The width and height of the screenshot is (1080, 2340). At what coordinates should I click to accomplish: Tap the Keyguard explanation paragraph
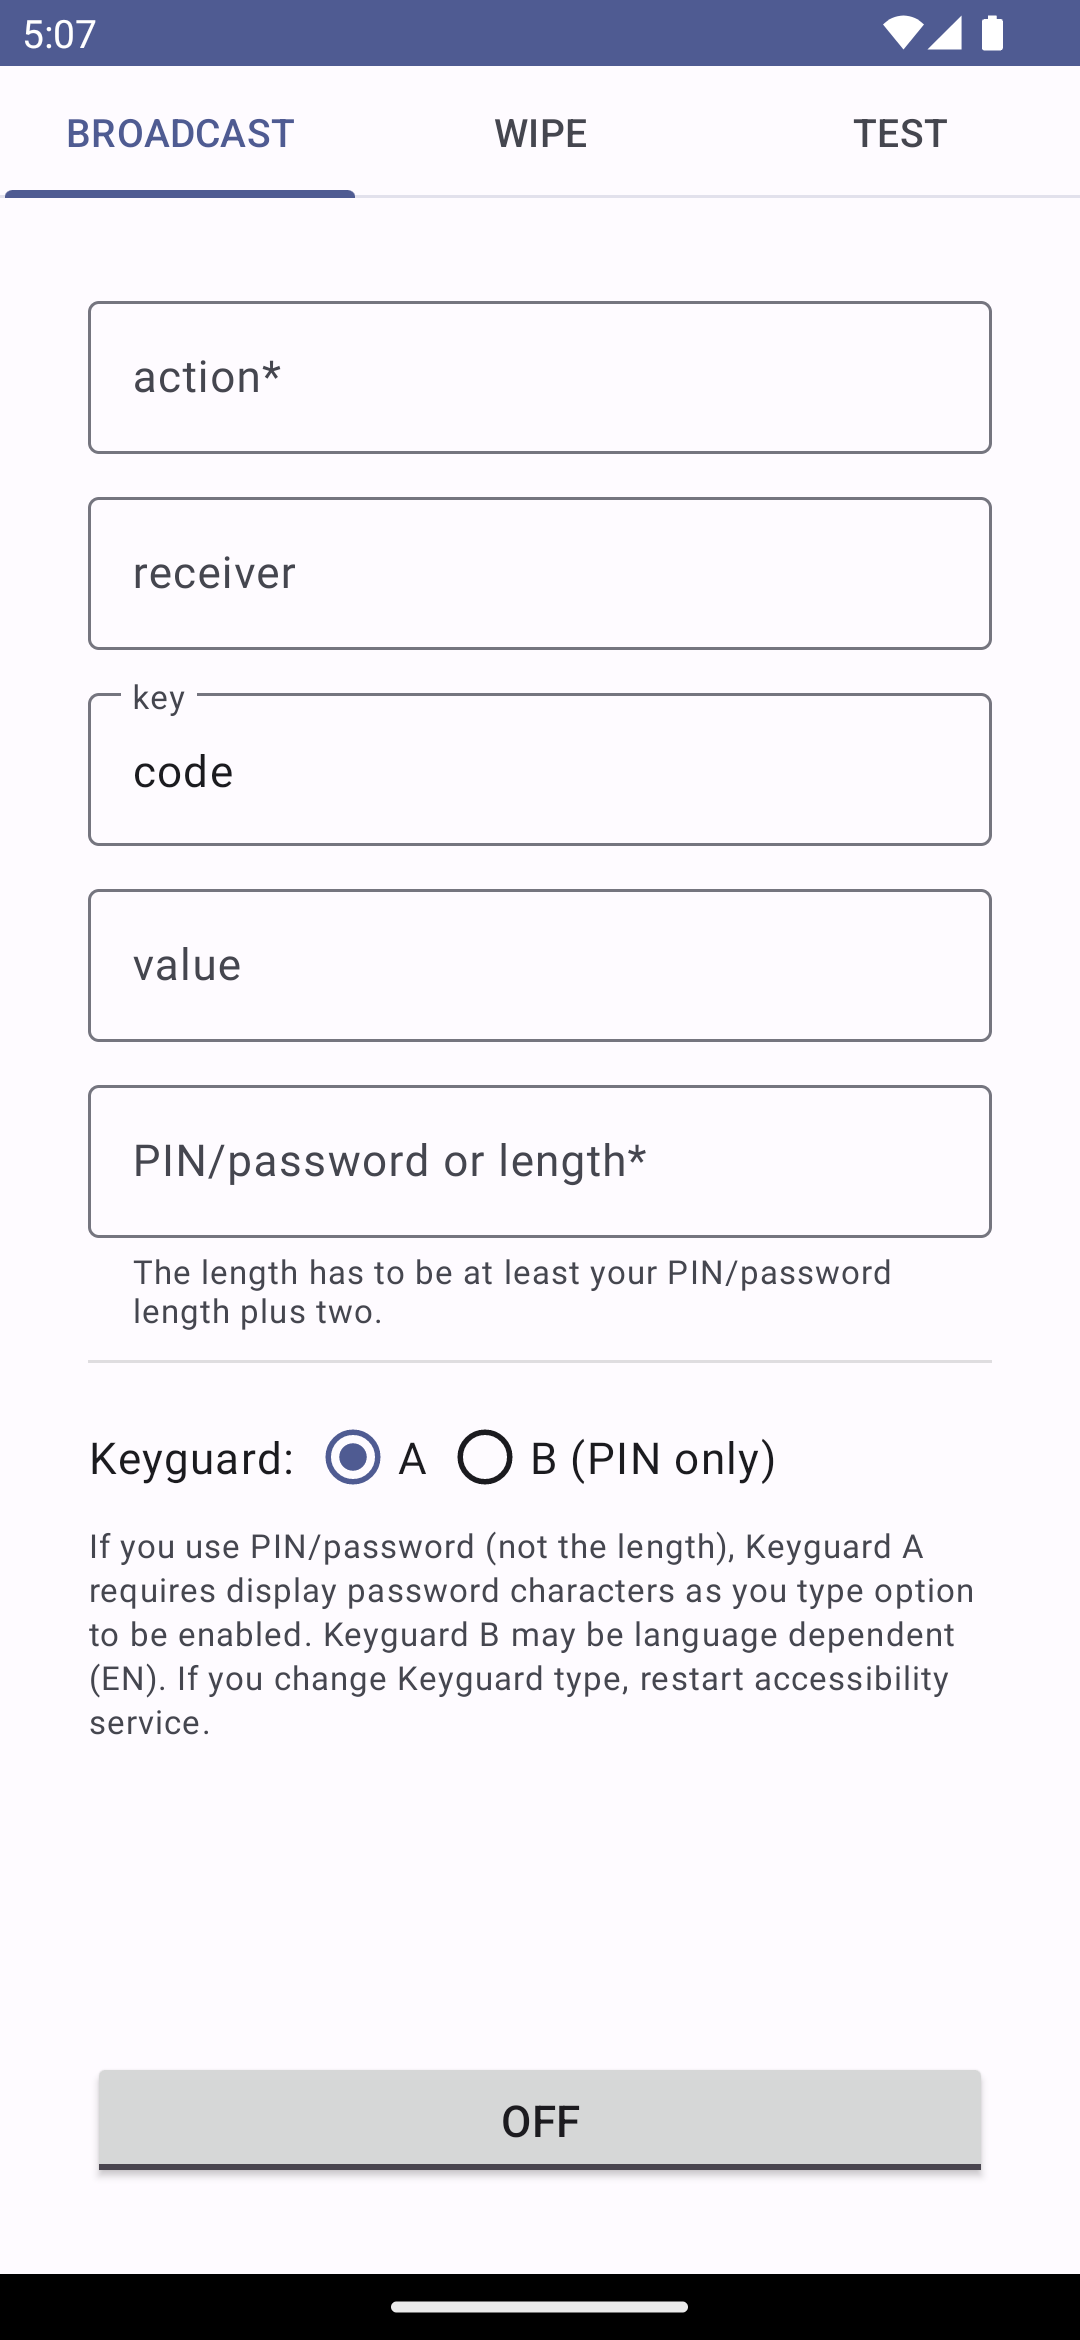point(532,1634)
